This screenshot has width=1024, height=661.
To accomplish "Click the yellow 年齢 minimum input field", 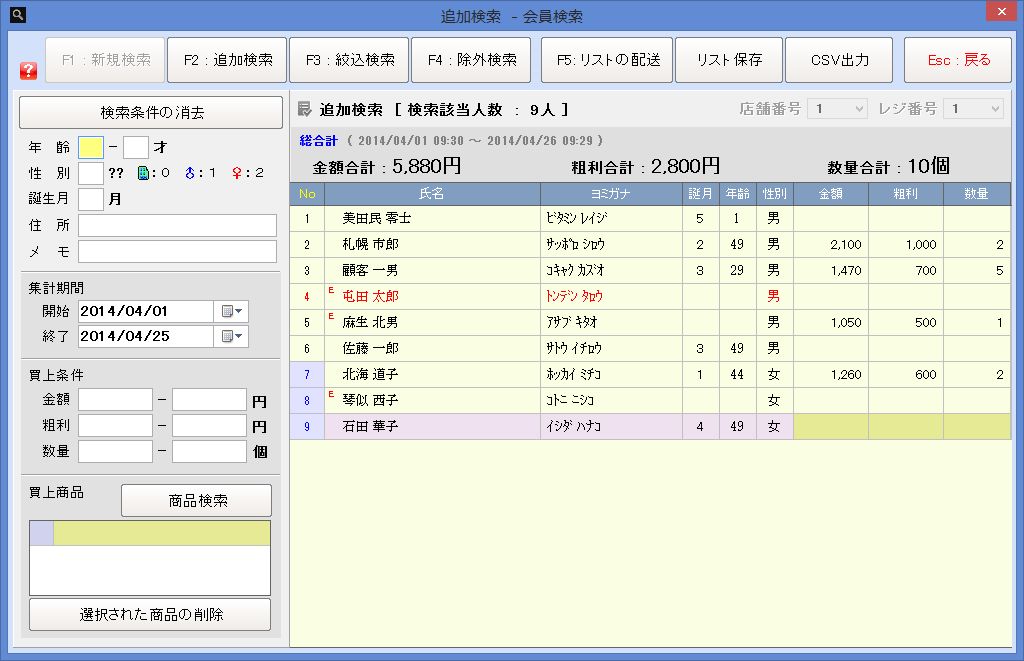I will click(90, 148).
